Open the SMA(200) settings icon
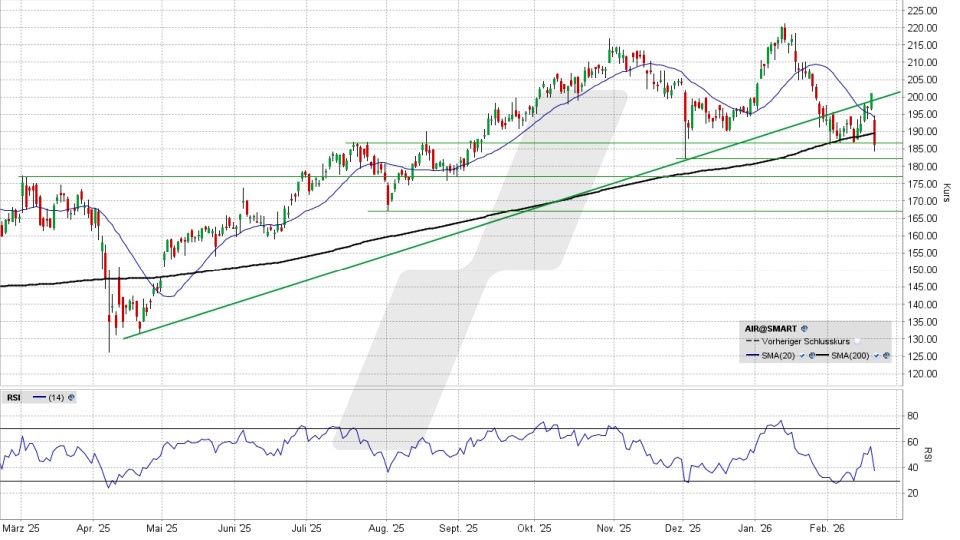This screenshot has width=960, height=540. click(x=886, y=355)
